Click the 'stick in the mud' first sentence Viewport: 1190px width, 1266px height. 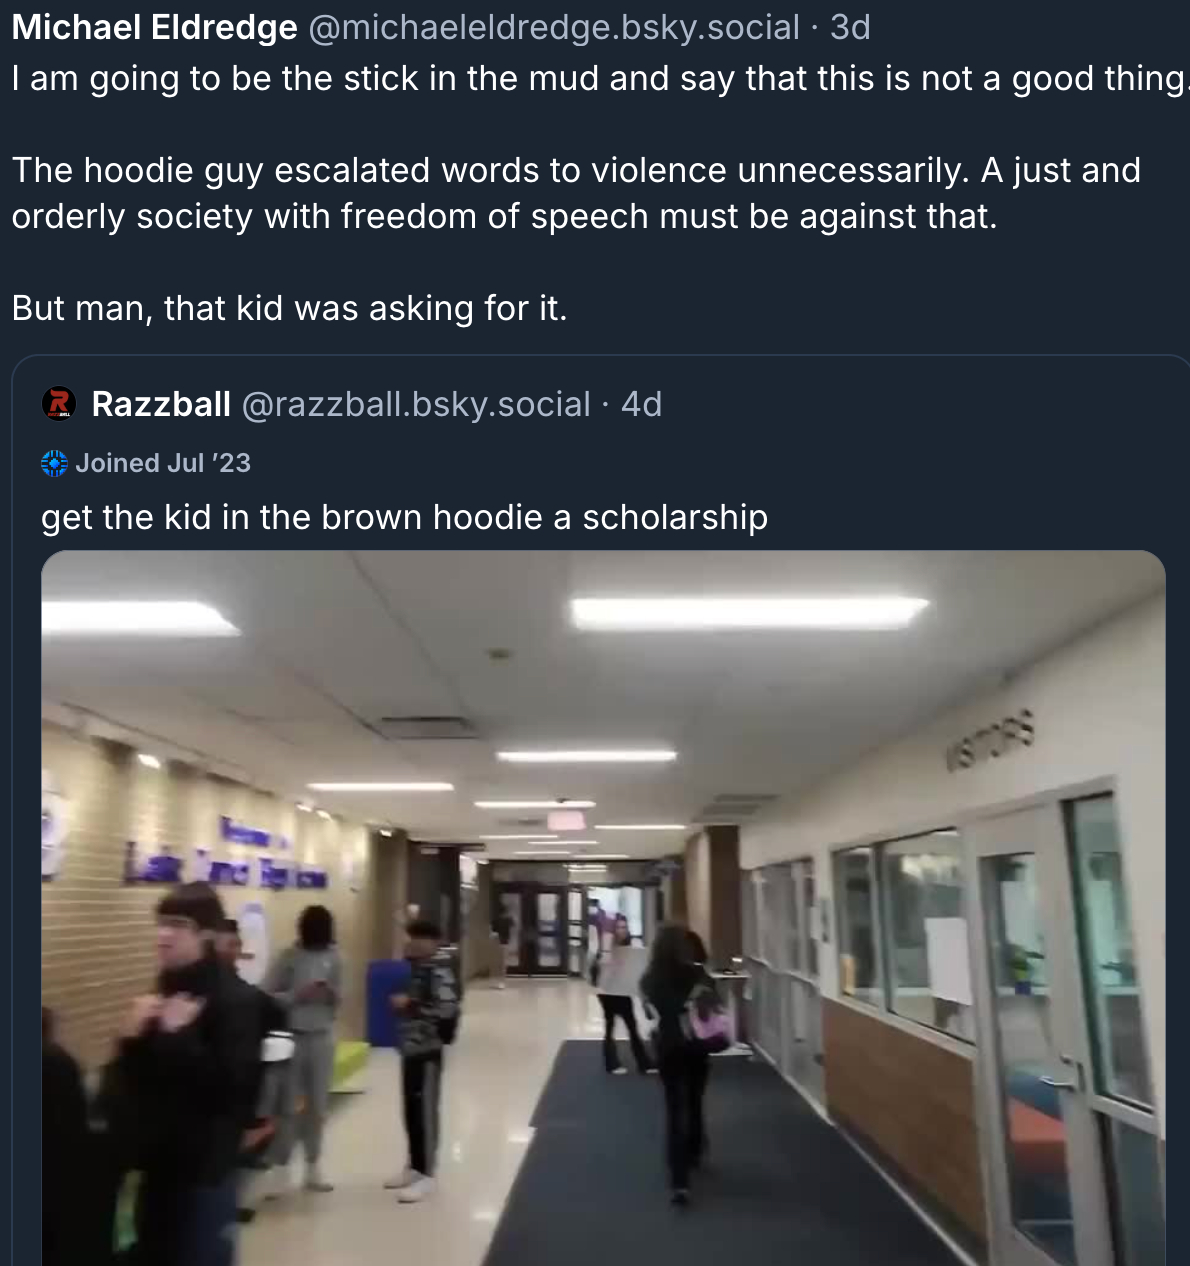click(600, 78)
